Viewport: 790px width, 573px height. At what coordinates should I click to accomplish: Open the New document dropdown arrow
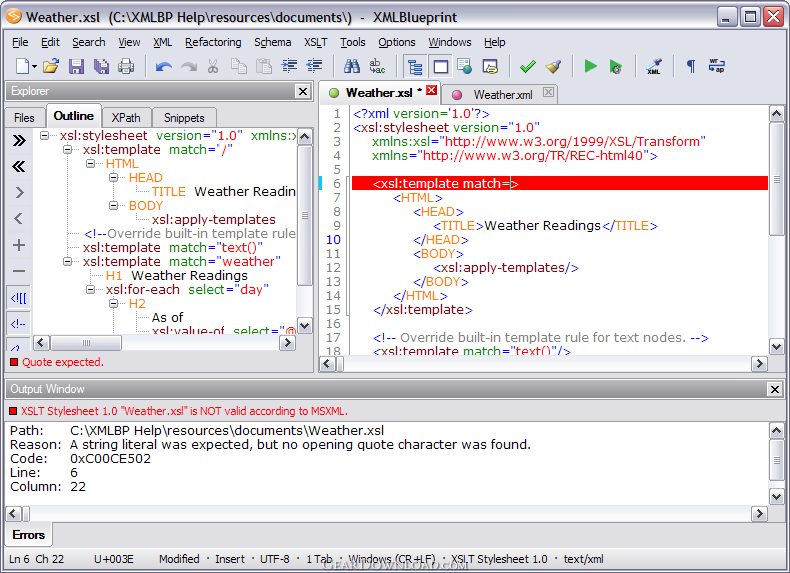[34, 67]
